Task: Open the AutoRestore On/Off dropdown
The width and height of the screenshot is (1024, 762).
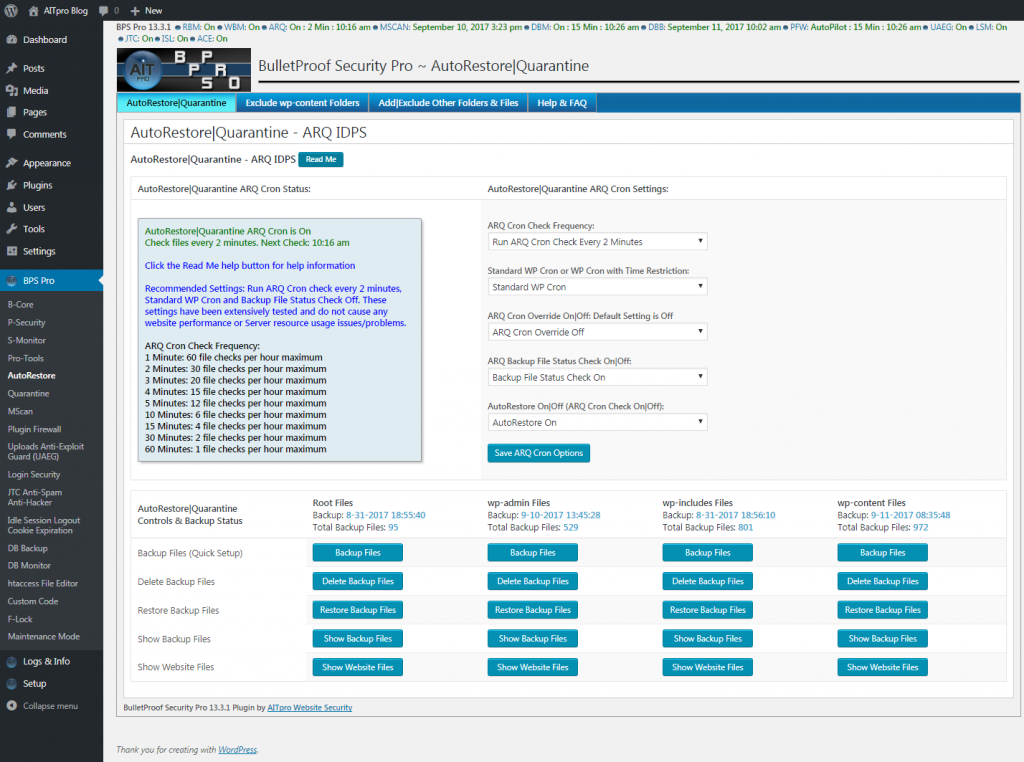Action: (596, 422)
